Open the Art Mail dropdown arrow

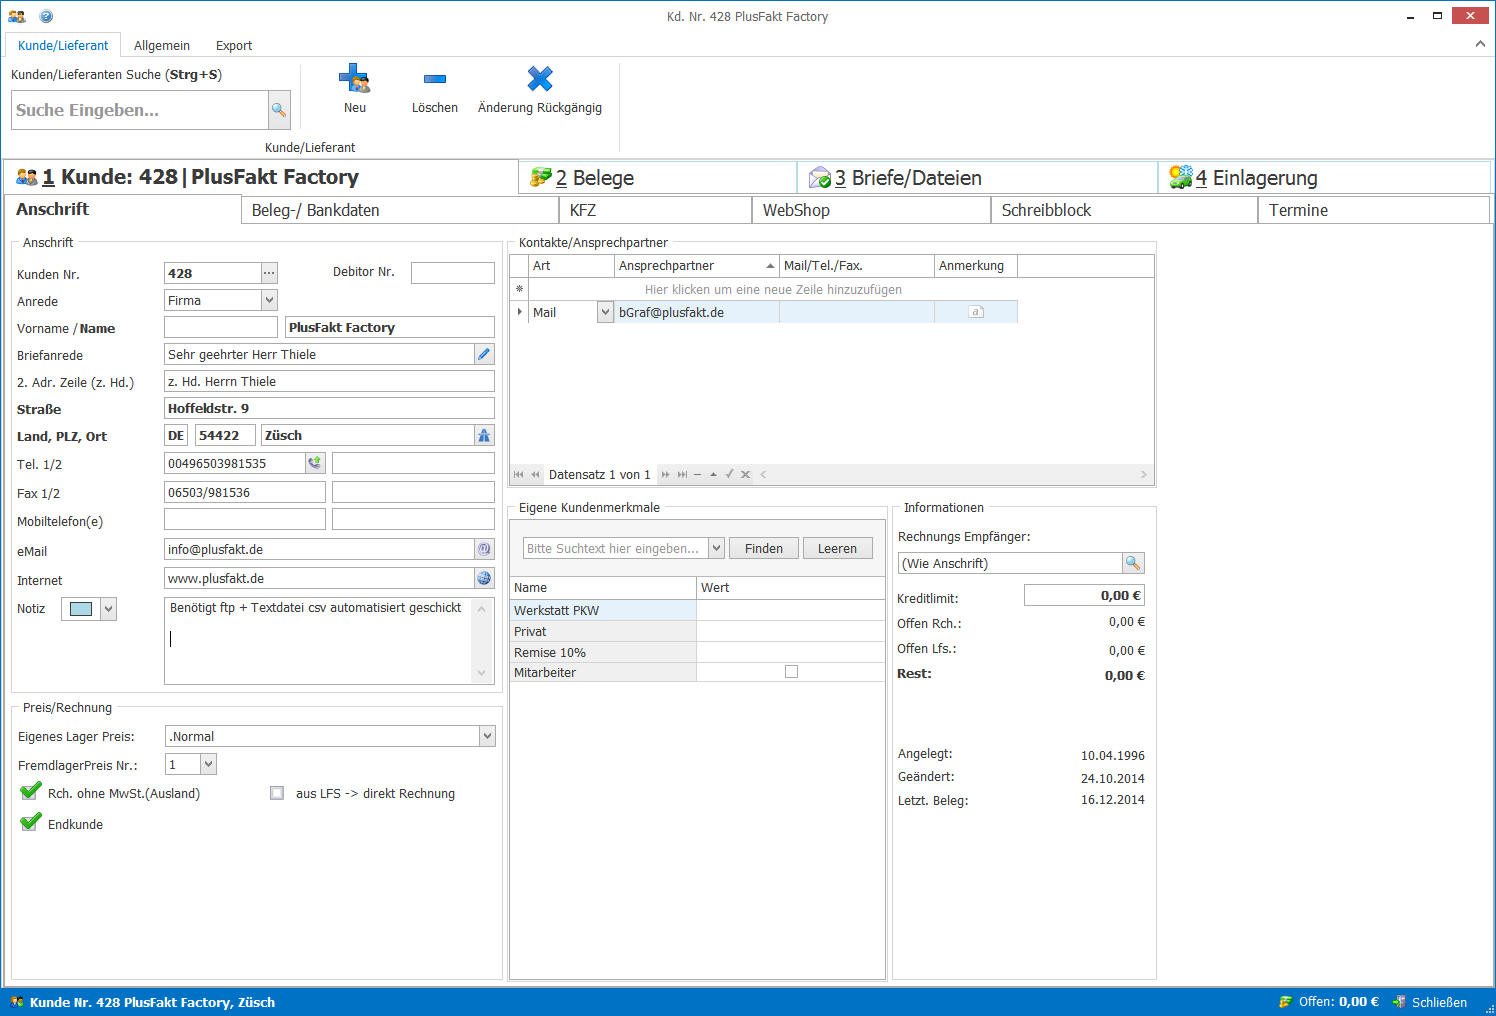(605, 312)
